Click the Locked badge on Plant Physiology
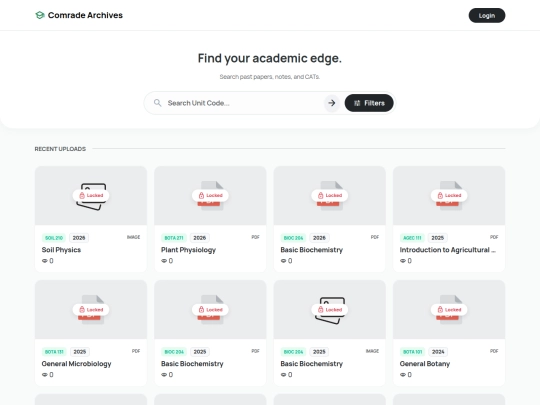 210,195
